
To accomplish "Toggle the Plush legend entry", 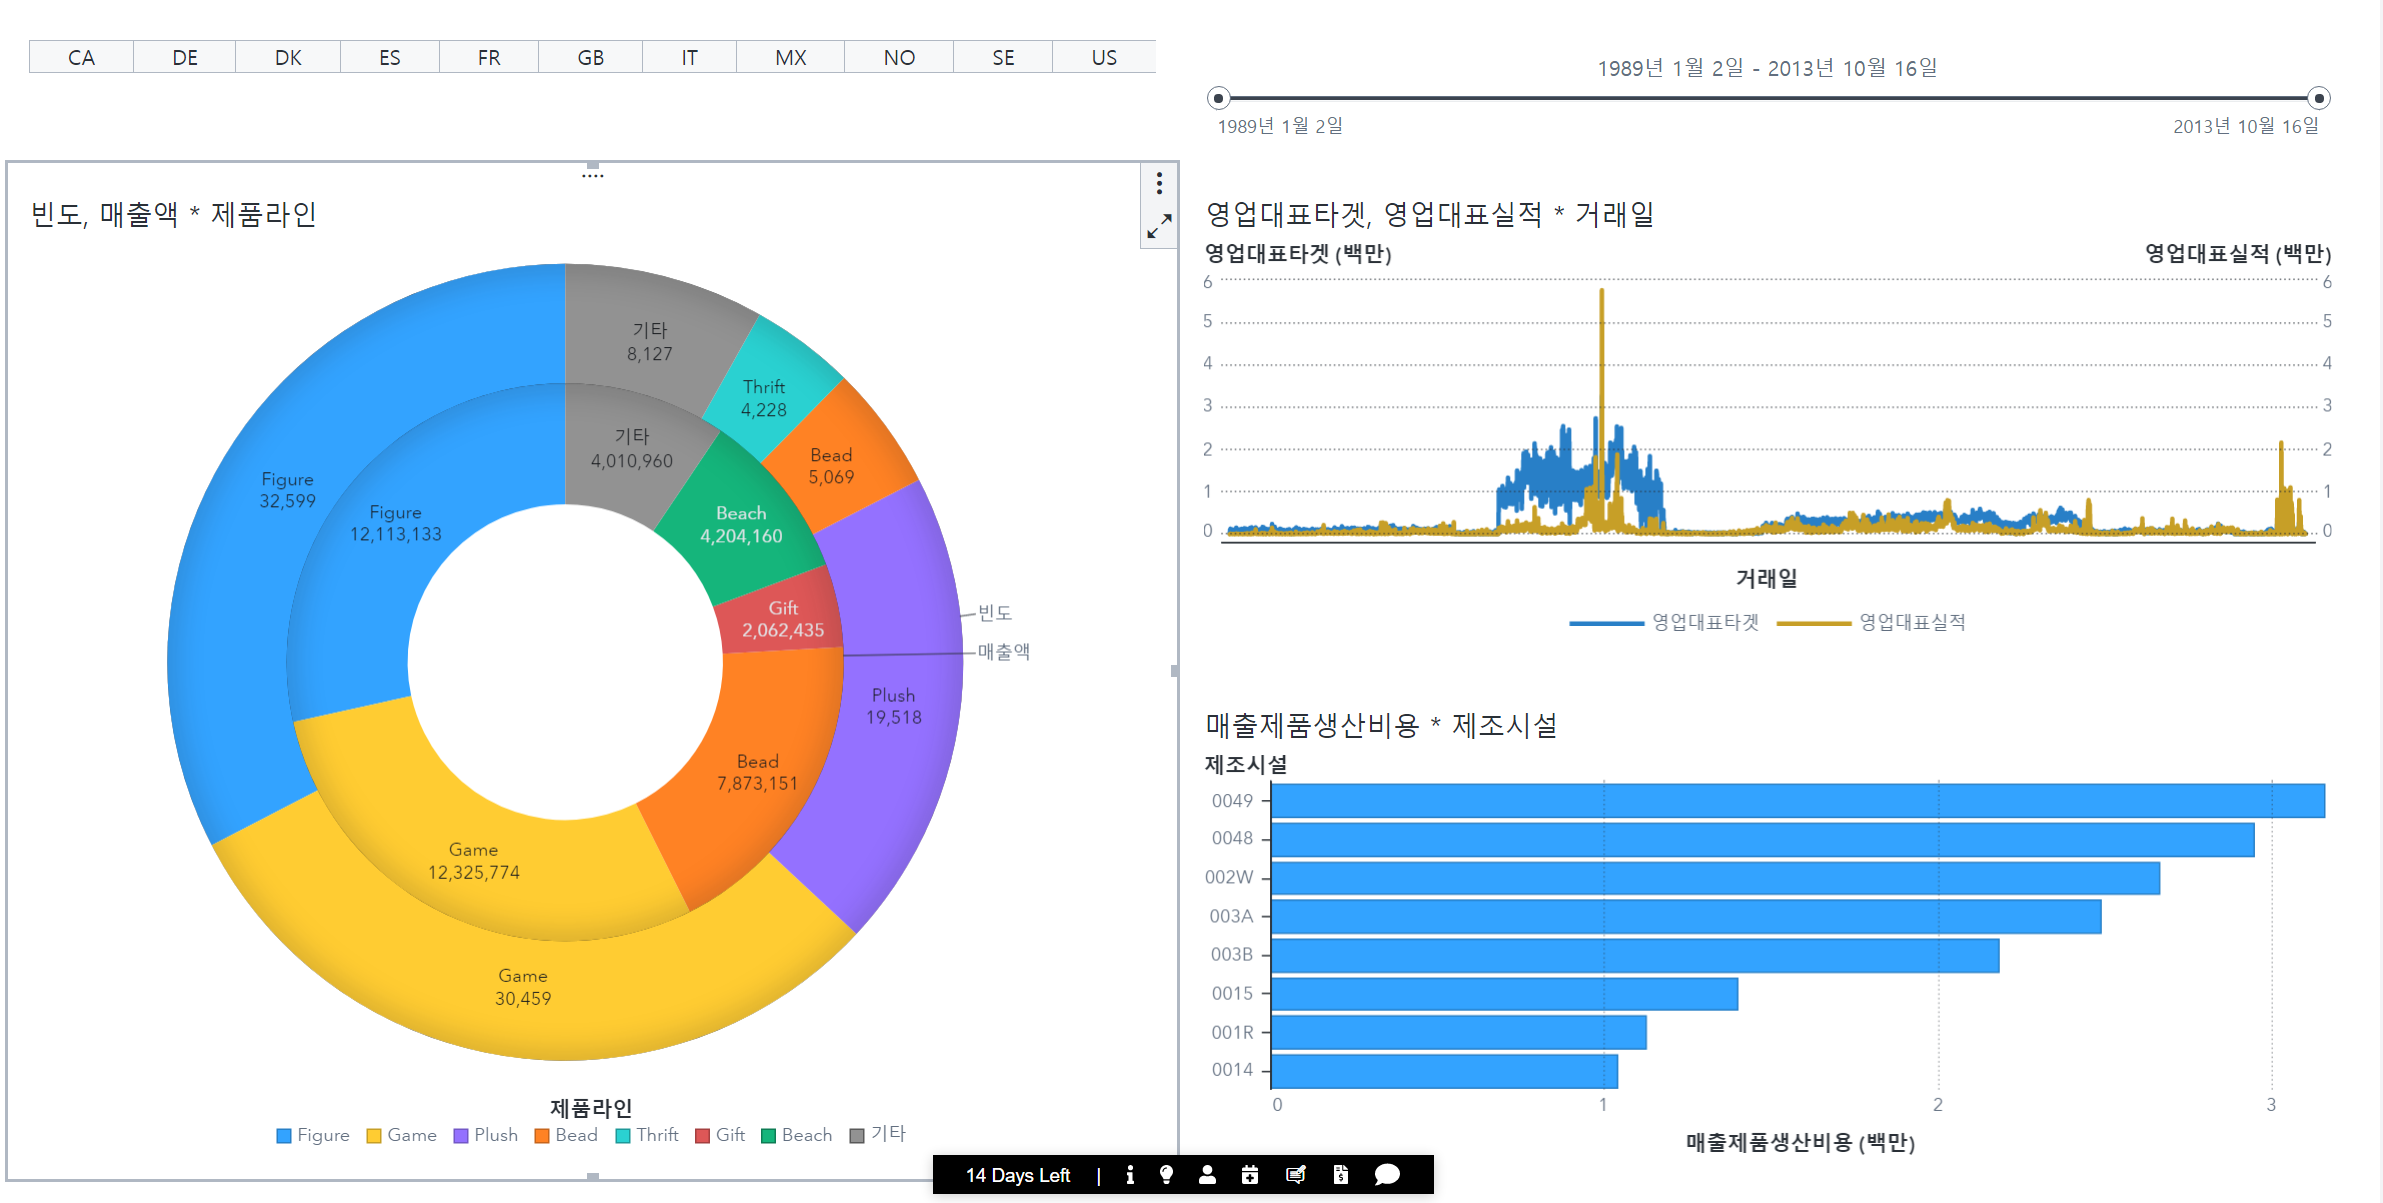I will click(x=486, y=1135).
